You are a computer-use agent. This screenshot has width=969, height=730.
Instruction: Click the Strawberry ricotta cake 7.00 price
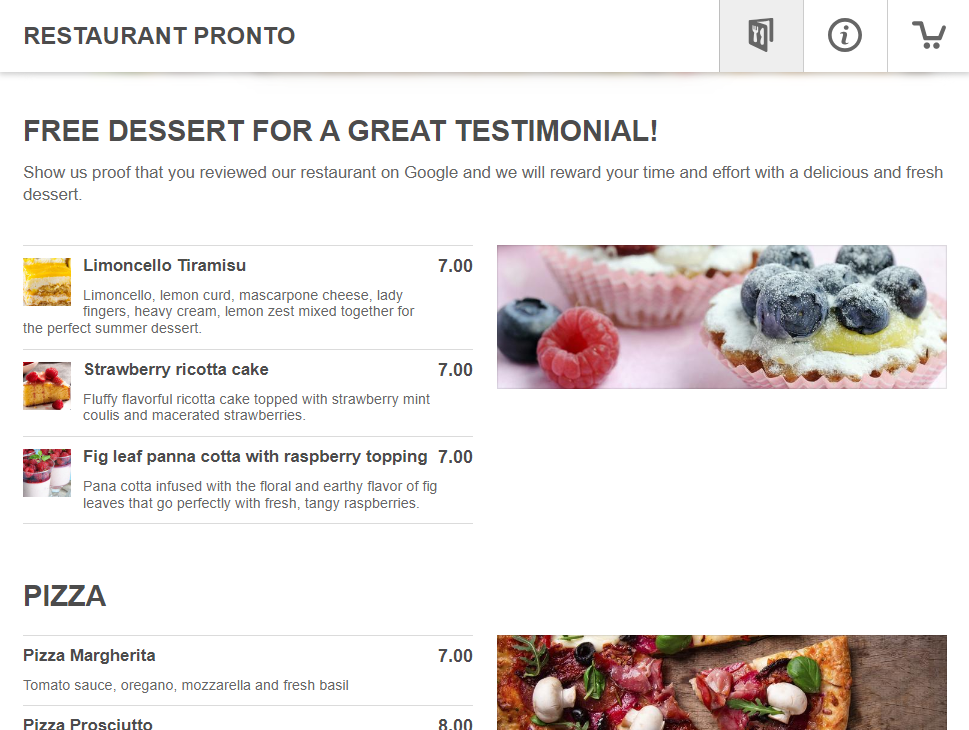click(455, 370)
